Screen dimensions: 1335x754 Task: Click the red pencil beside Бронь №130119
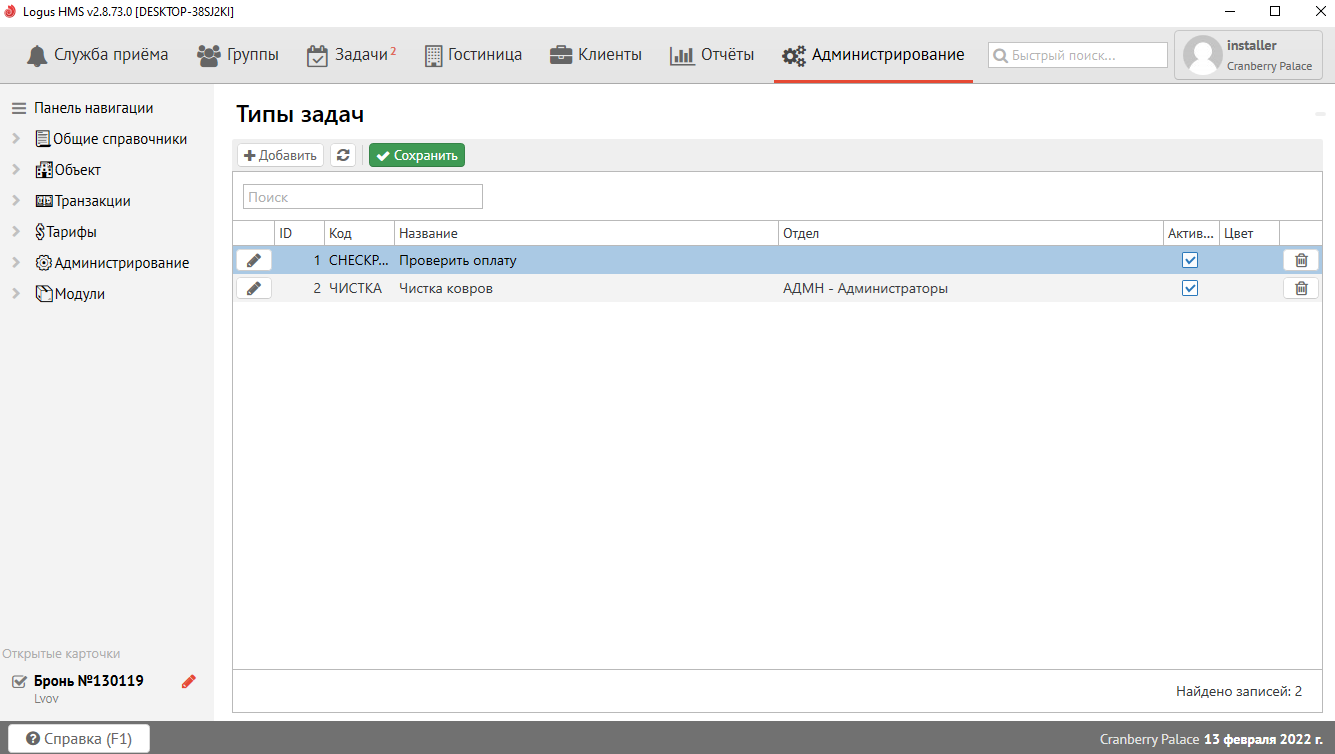189,681
